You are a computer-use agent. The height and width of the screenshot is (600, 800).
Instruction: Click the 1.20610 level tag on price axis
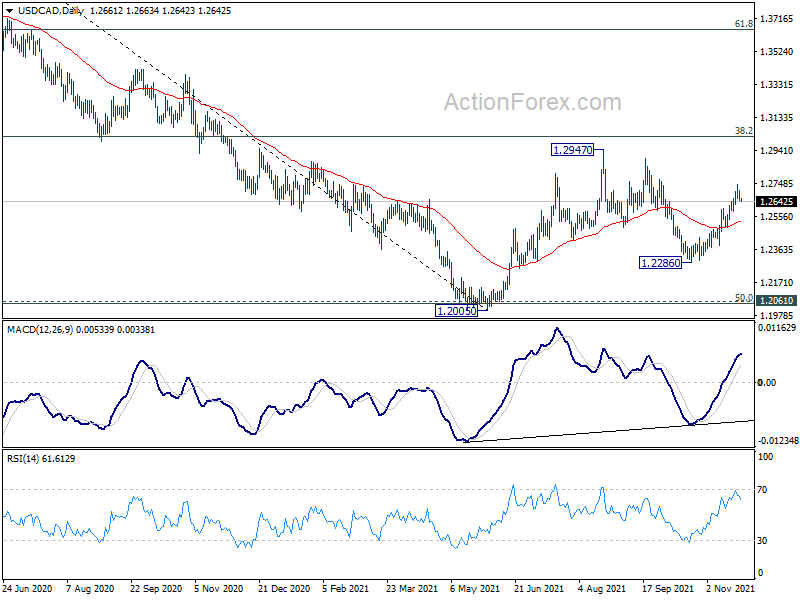click(x=776, y=300)
